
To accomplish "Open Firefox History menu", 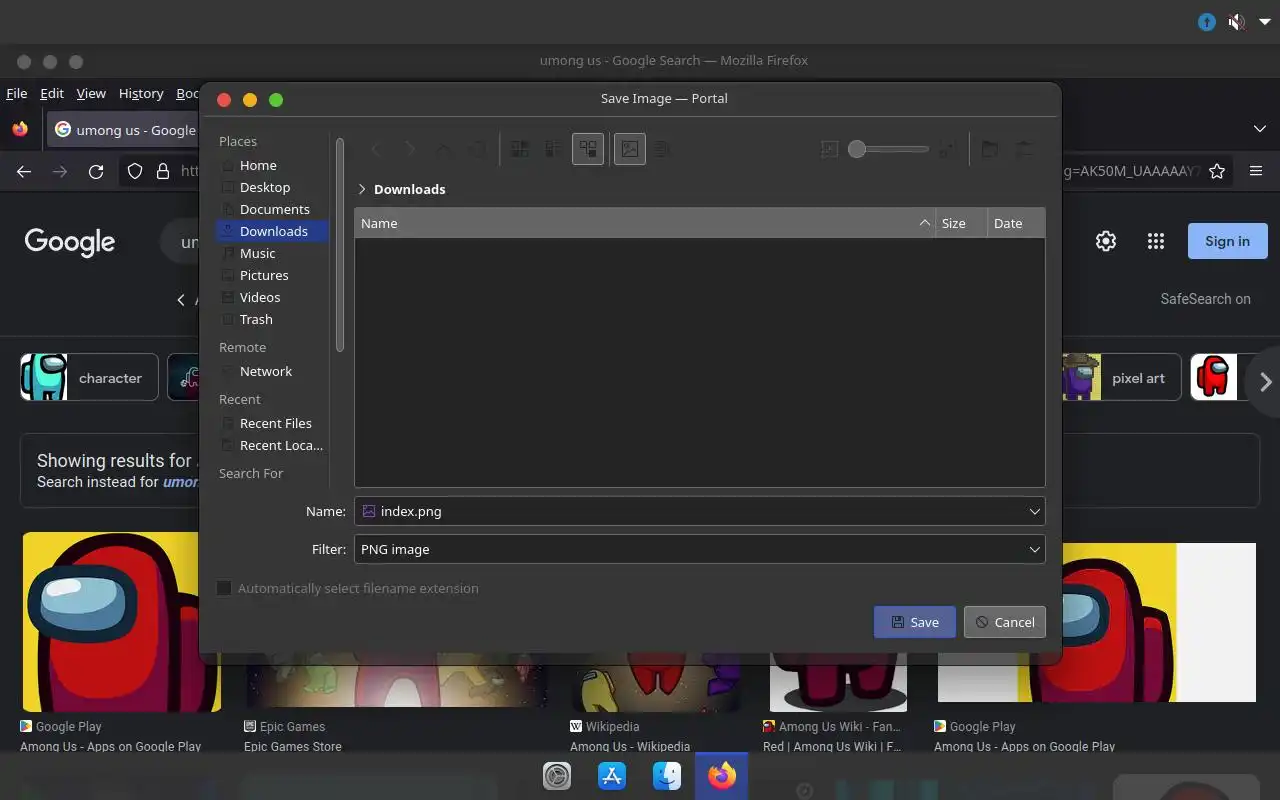I will tap(141, 93).
